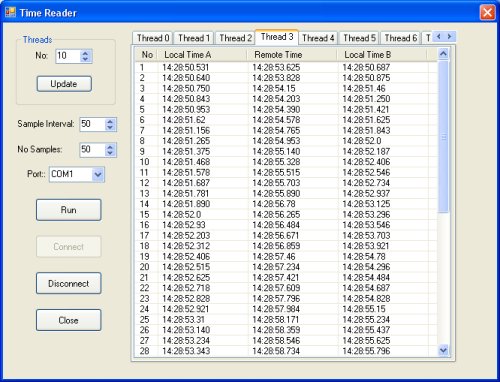
Task: Switch to the Thread 0 tab
Action: coord(153,38)
